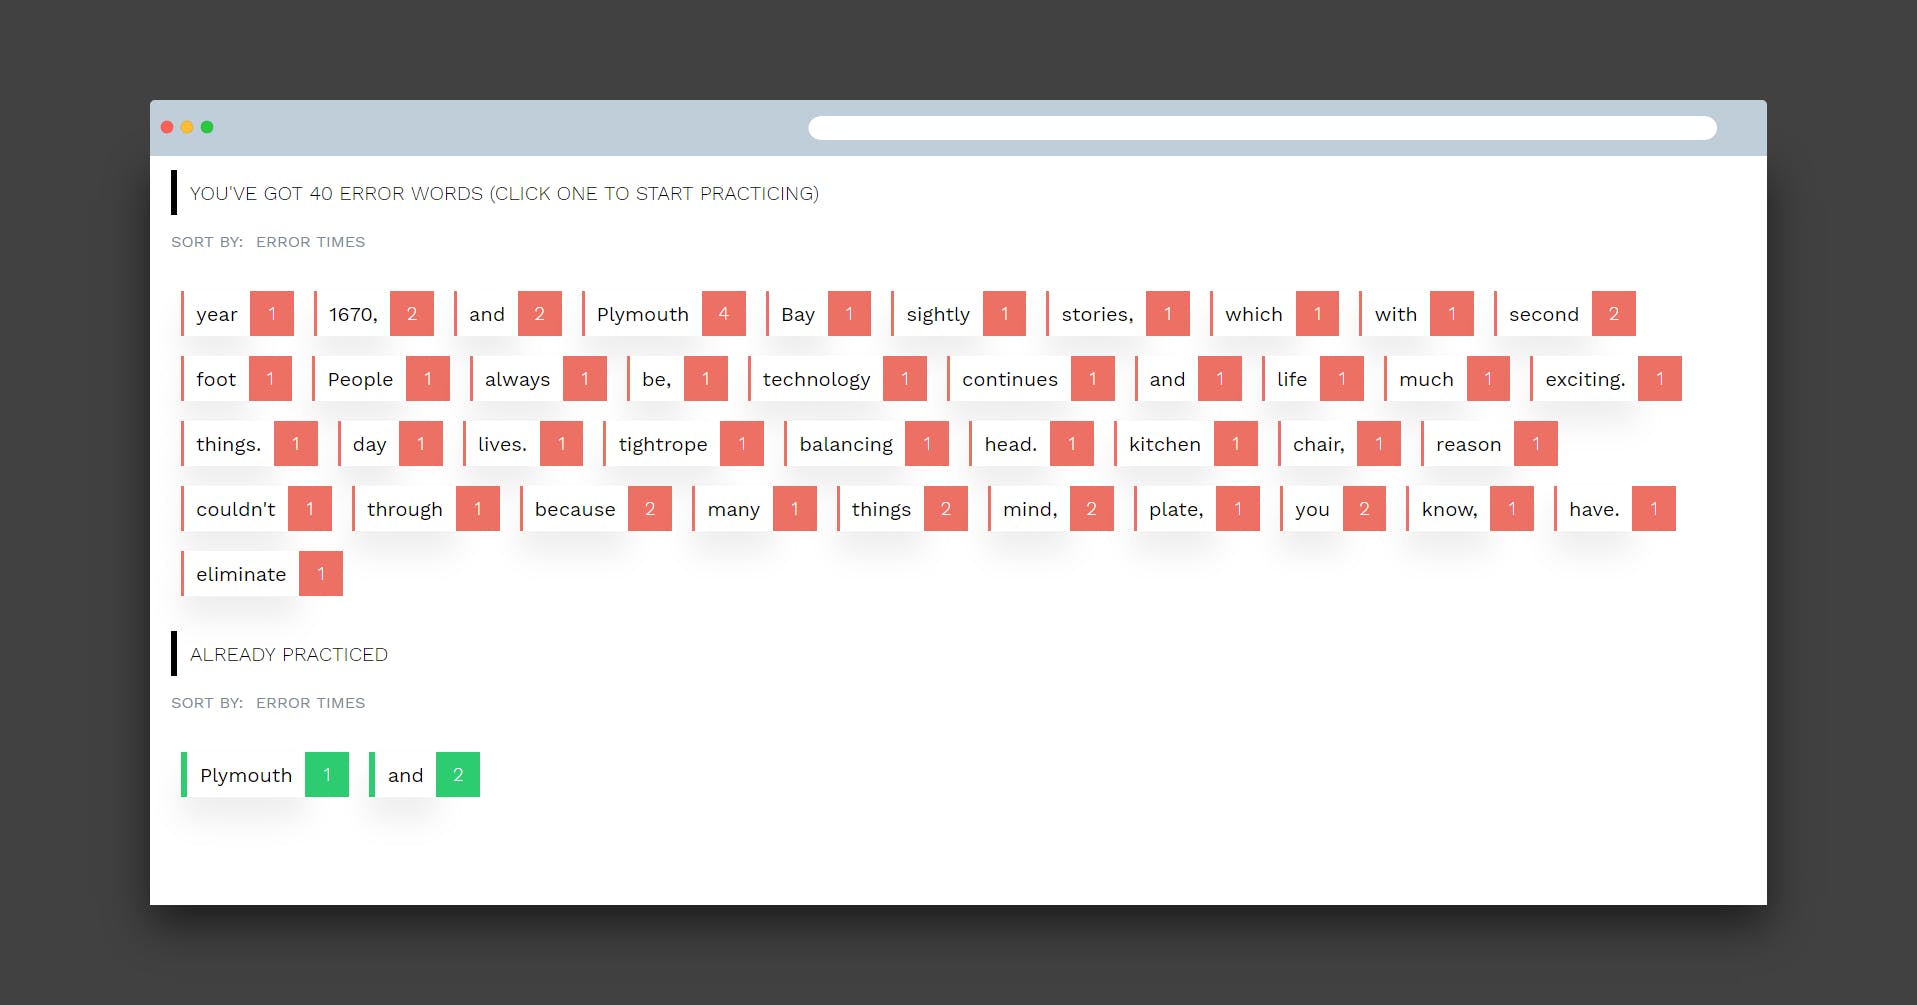Click the error word 'you'
Screen dimensions: 1917x1005
pos(1333,509)
